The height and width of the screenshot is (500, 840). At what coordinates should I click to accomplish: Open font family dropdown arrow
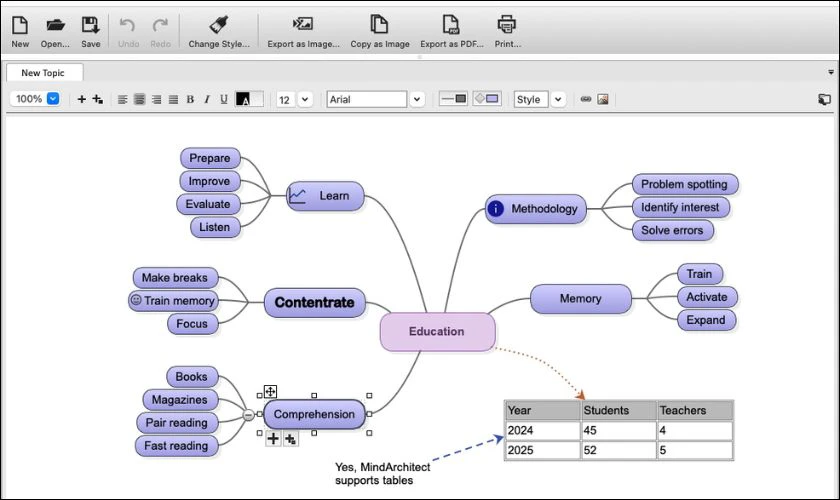tap(417, 99)
